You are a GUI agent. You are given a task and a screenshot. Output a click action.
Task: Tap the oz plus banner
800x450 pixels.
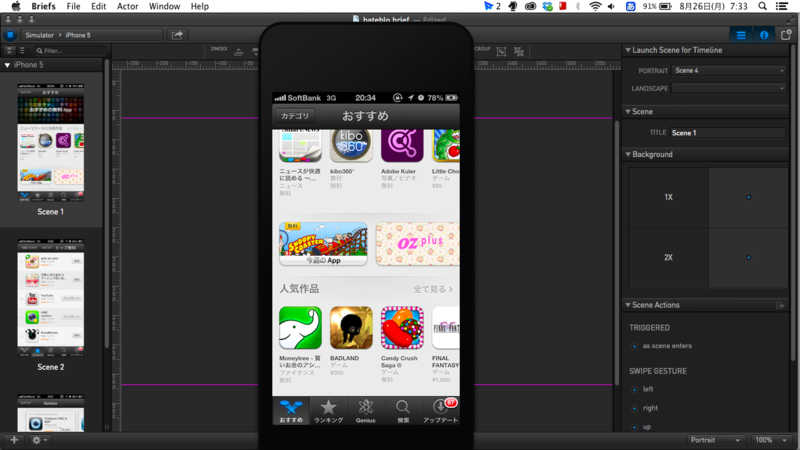417,244
